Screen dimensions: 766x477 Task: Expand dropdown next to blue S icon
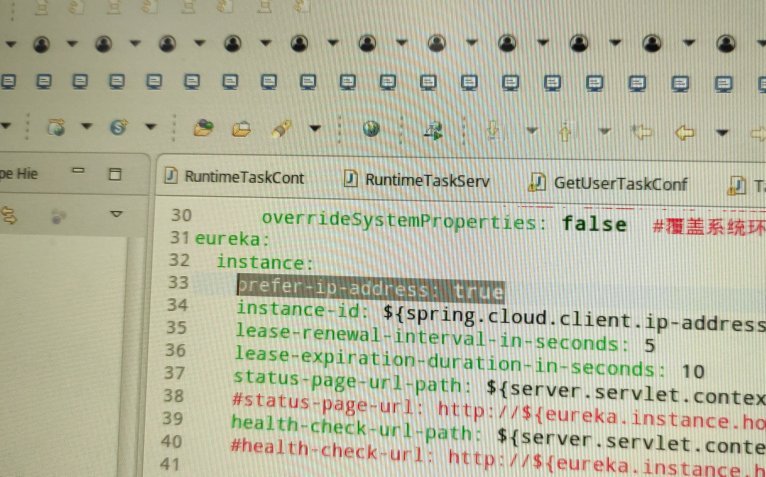[x=150, y=127]
